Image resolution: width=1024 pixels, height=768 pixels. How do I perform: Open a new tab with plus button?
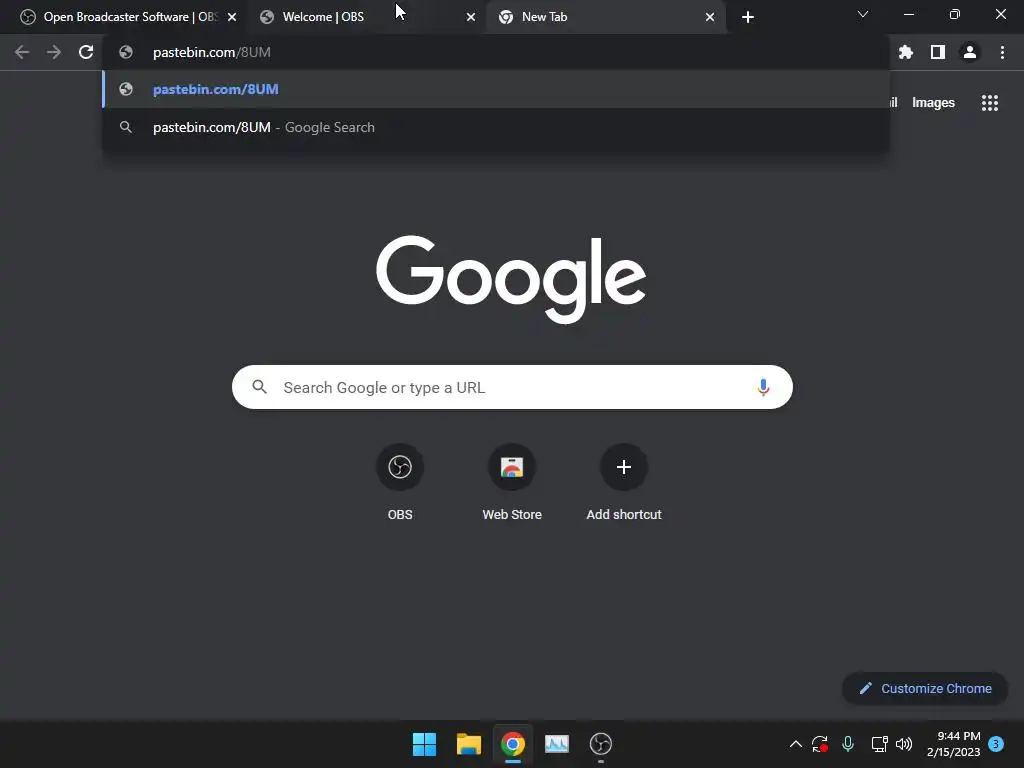tap(748, 17)
